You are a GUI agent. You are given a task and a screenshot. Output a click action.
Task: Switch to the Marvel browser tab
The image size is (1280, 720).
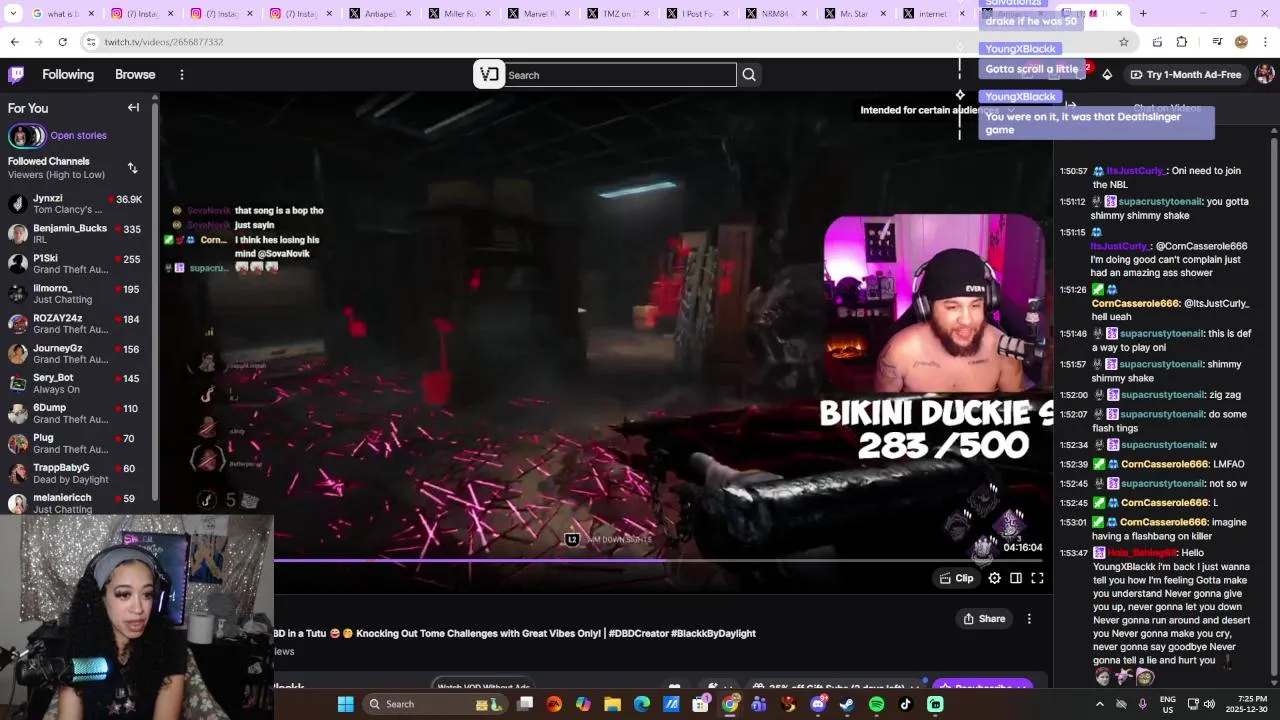click(540, 14)
